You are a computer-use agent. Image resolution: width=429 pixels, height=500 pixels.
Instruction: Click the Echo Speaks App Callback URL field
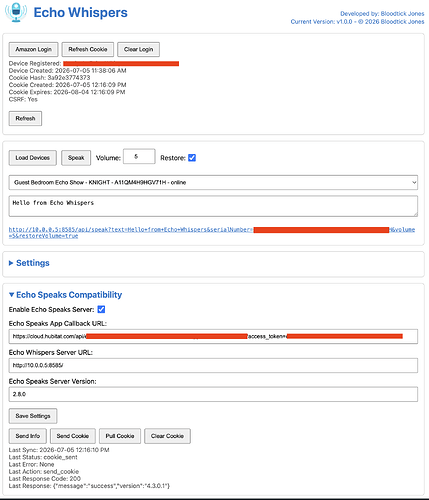(x=213, y=336)
